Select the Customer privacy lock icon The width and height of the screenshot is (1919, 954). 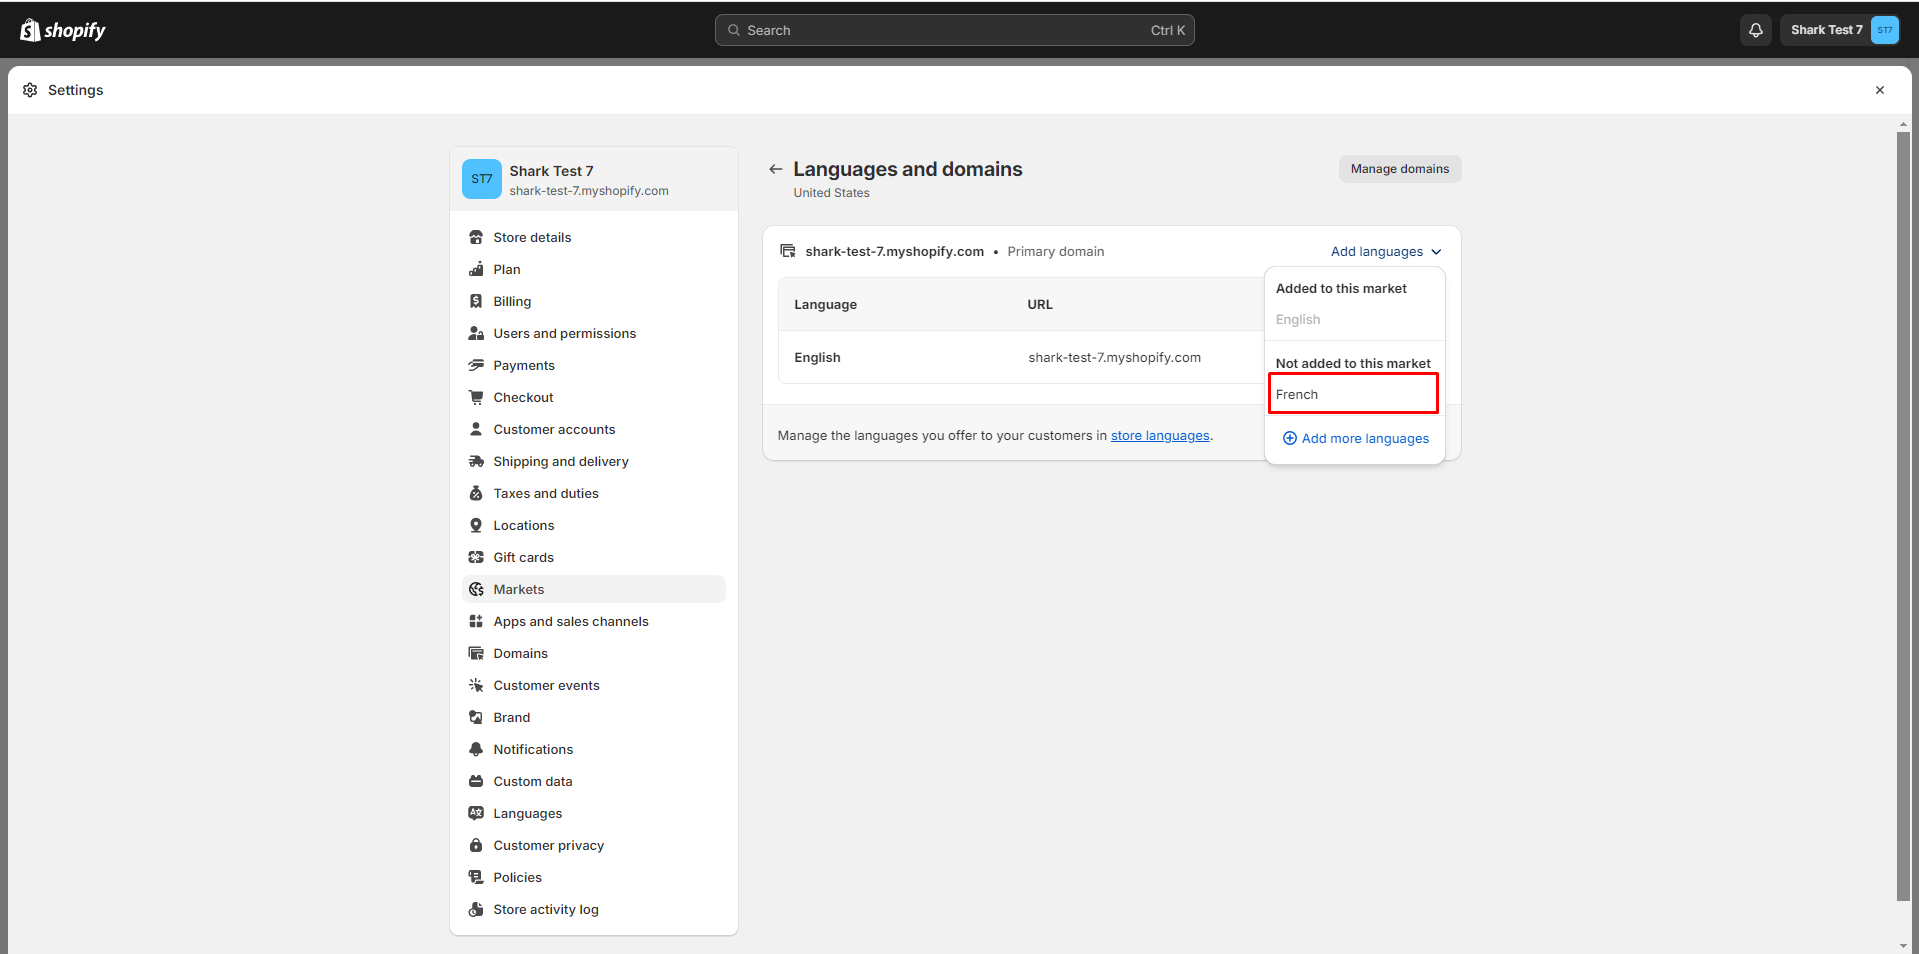(477, 845)
